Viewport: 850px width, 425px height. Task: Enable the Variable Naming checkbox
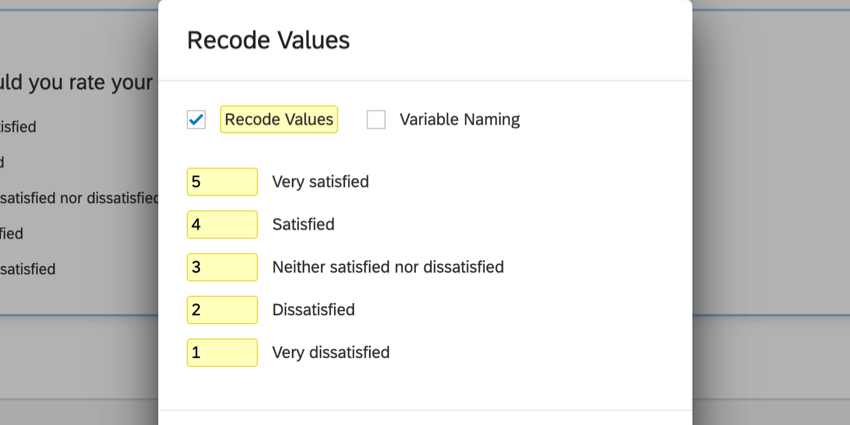tap(376, 120)
